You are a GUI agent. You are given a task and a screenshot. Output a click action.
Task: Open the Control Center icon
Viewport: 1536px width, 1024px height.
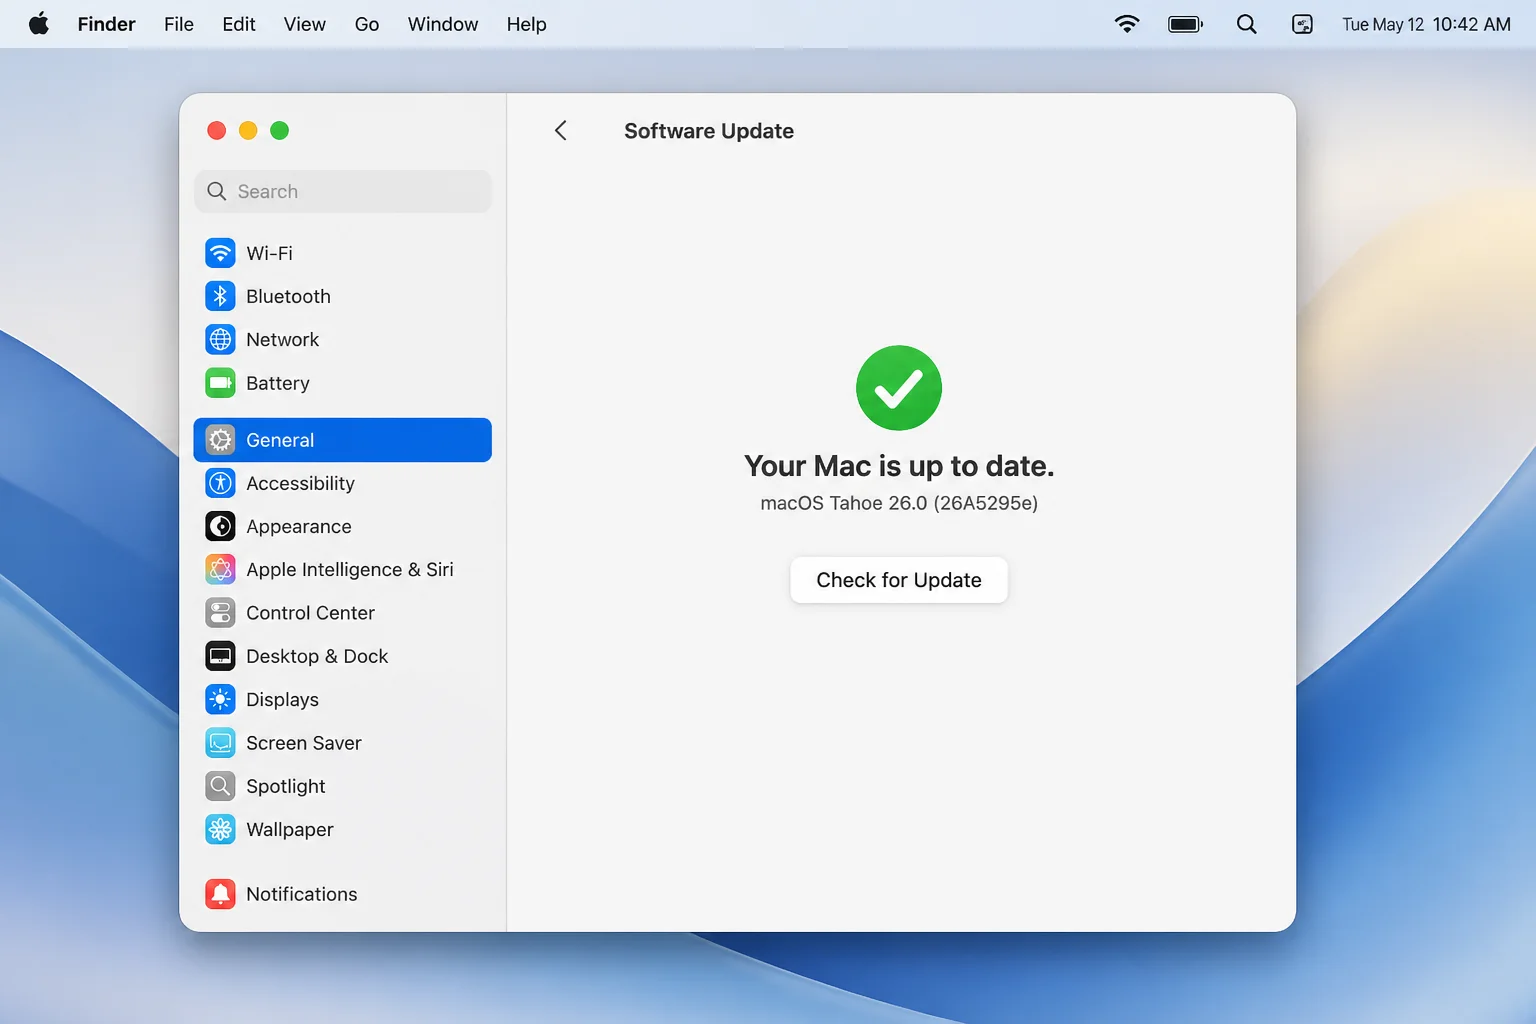(x=220, y=613)
